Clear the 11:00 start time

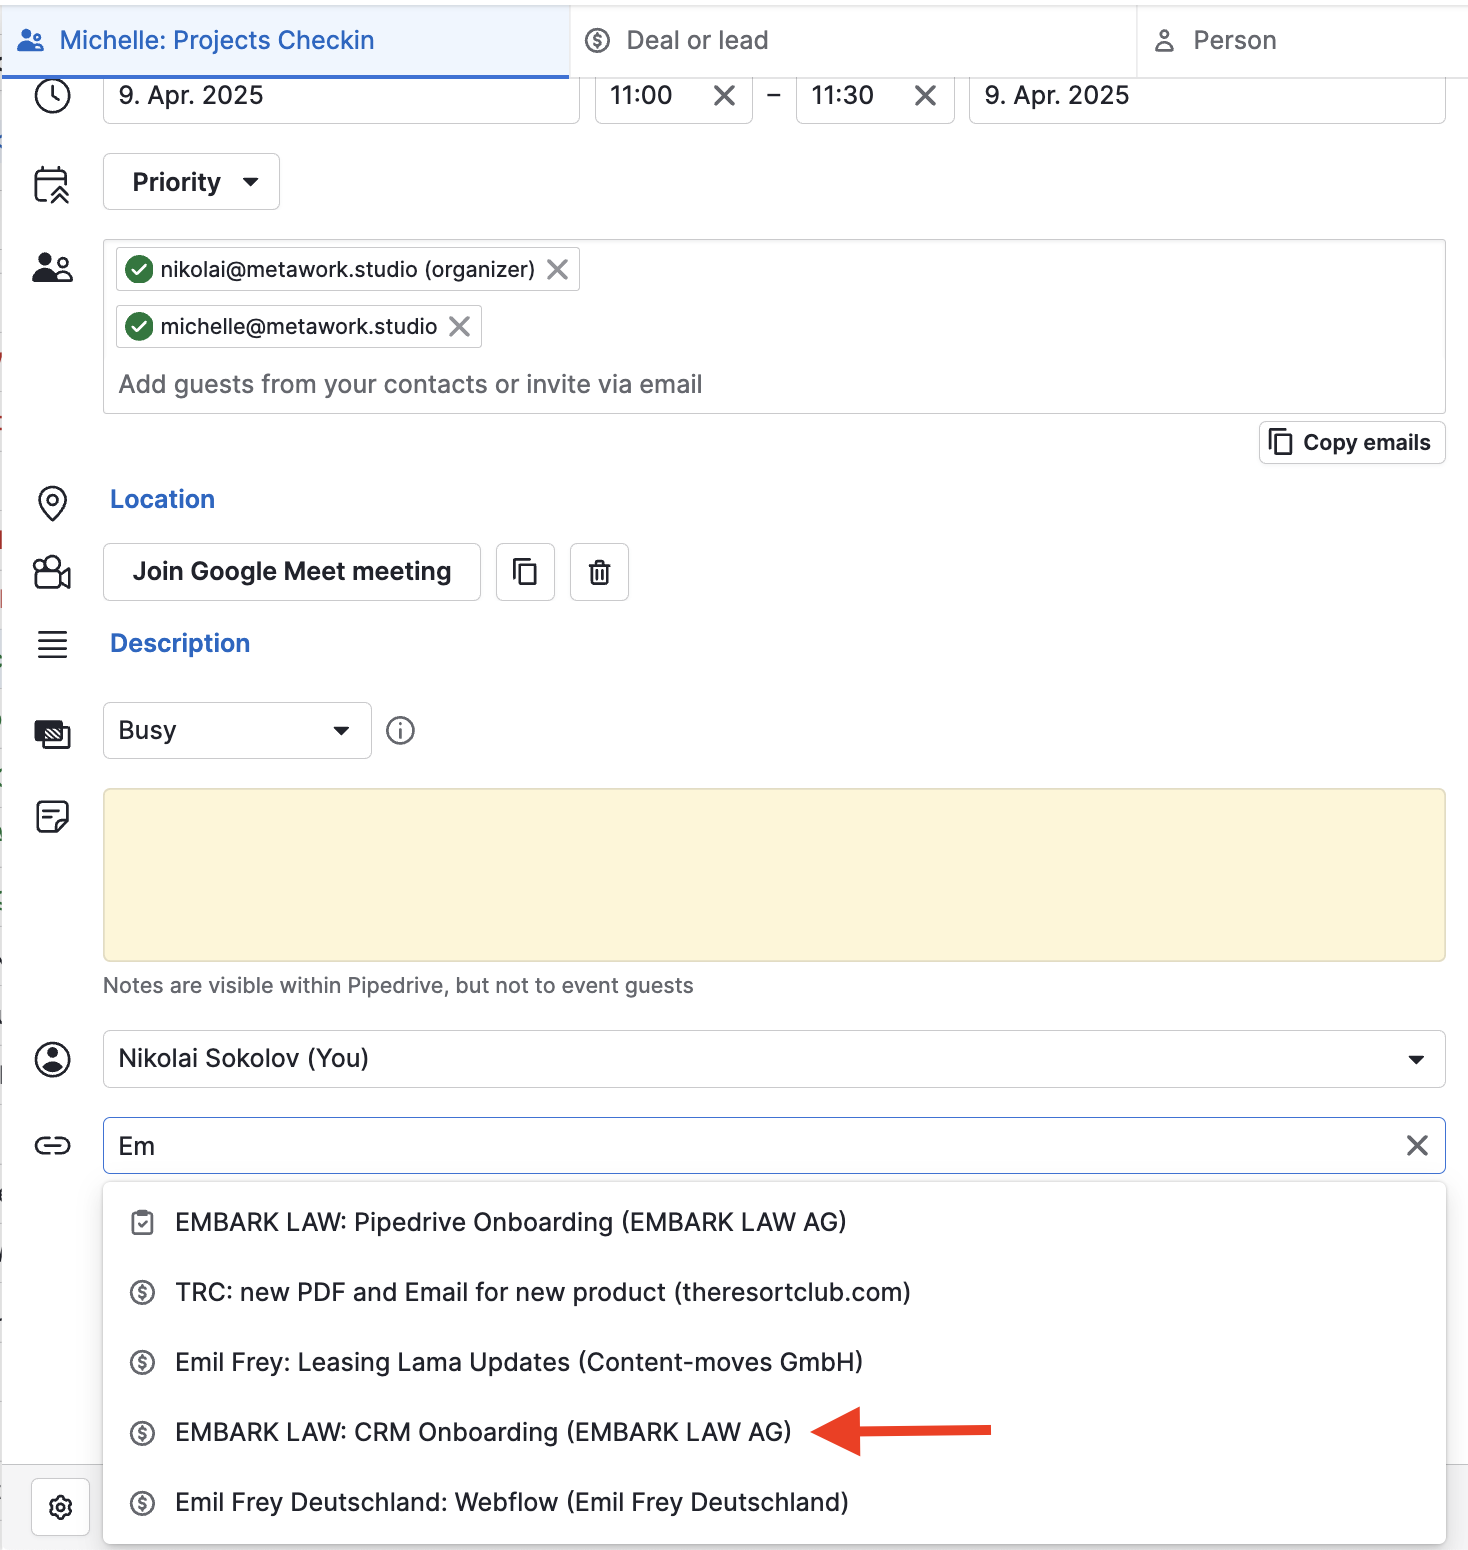click(724, 96)
